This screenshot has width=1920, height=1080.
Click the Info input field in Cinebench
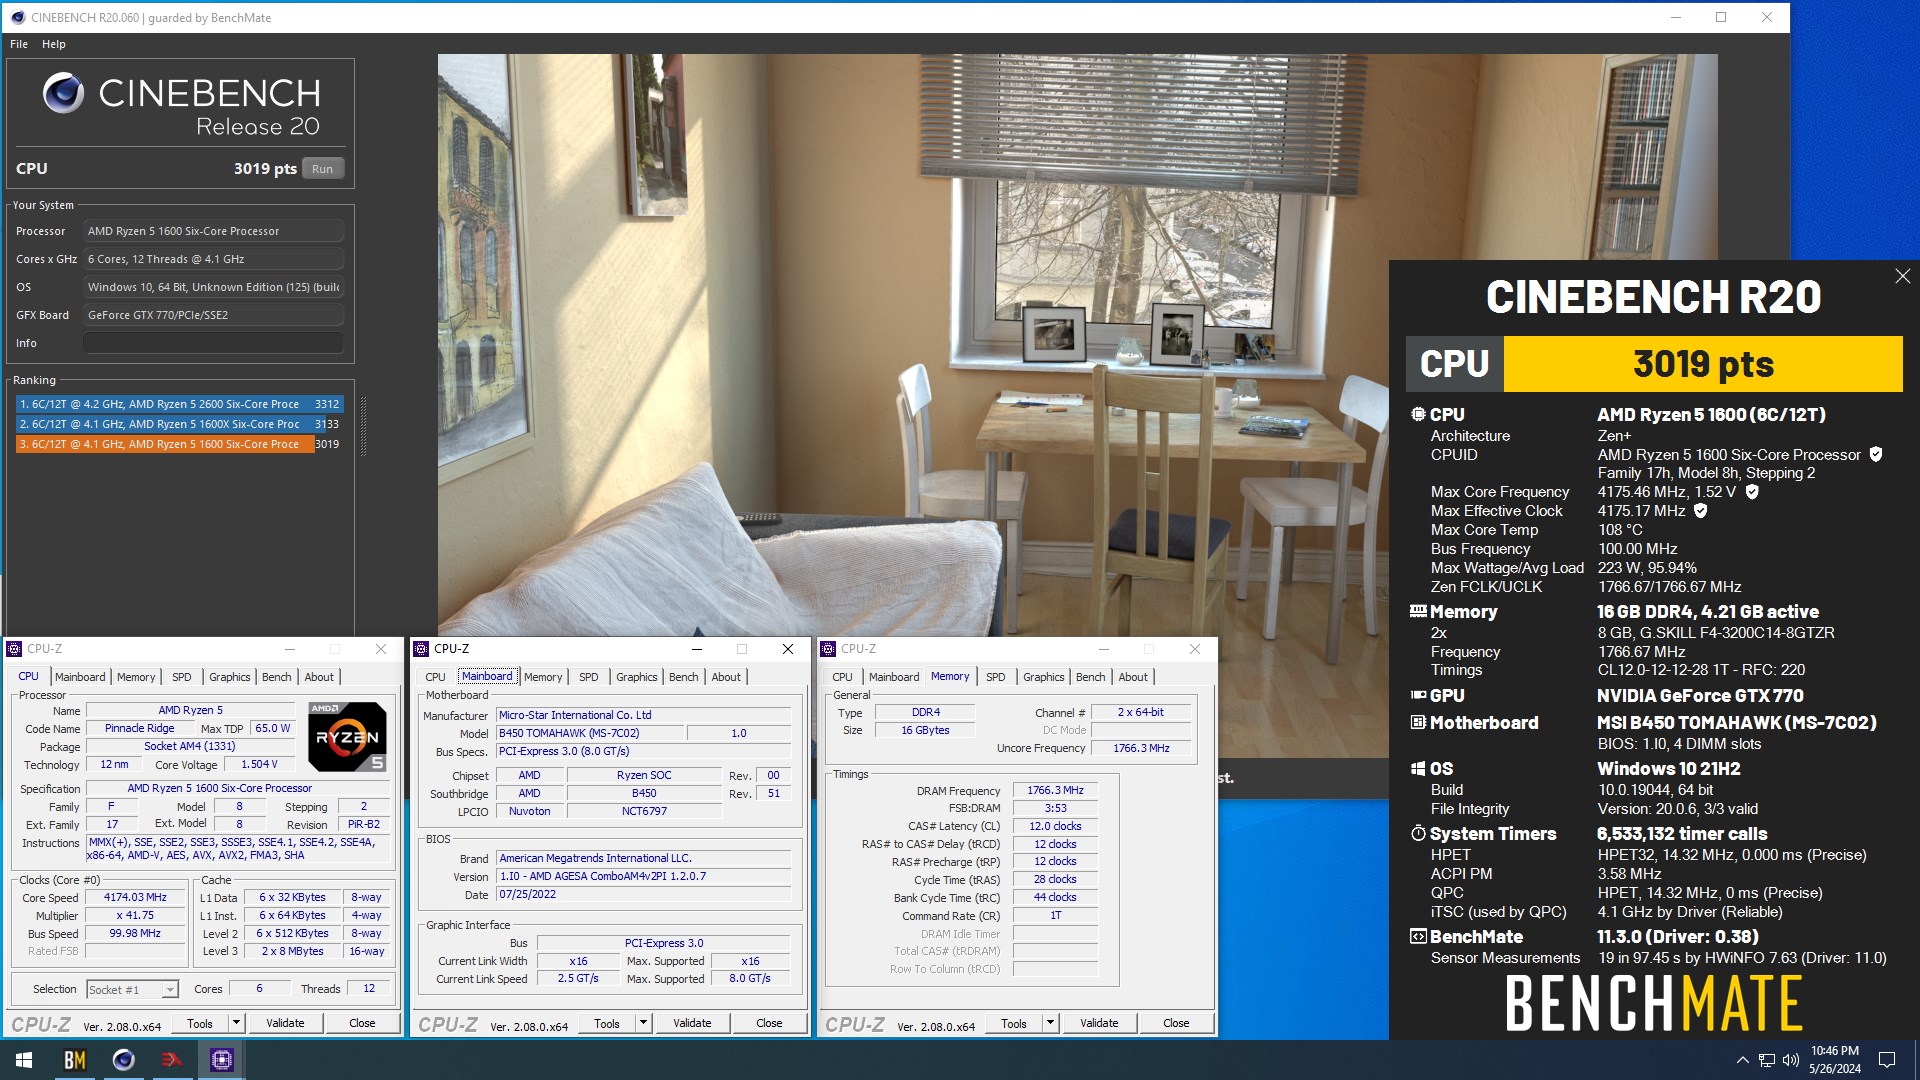(213, 343)
